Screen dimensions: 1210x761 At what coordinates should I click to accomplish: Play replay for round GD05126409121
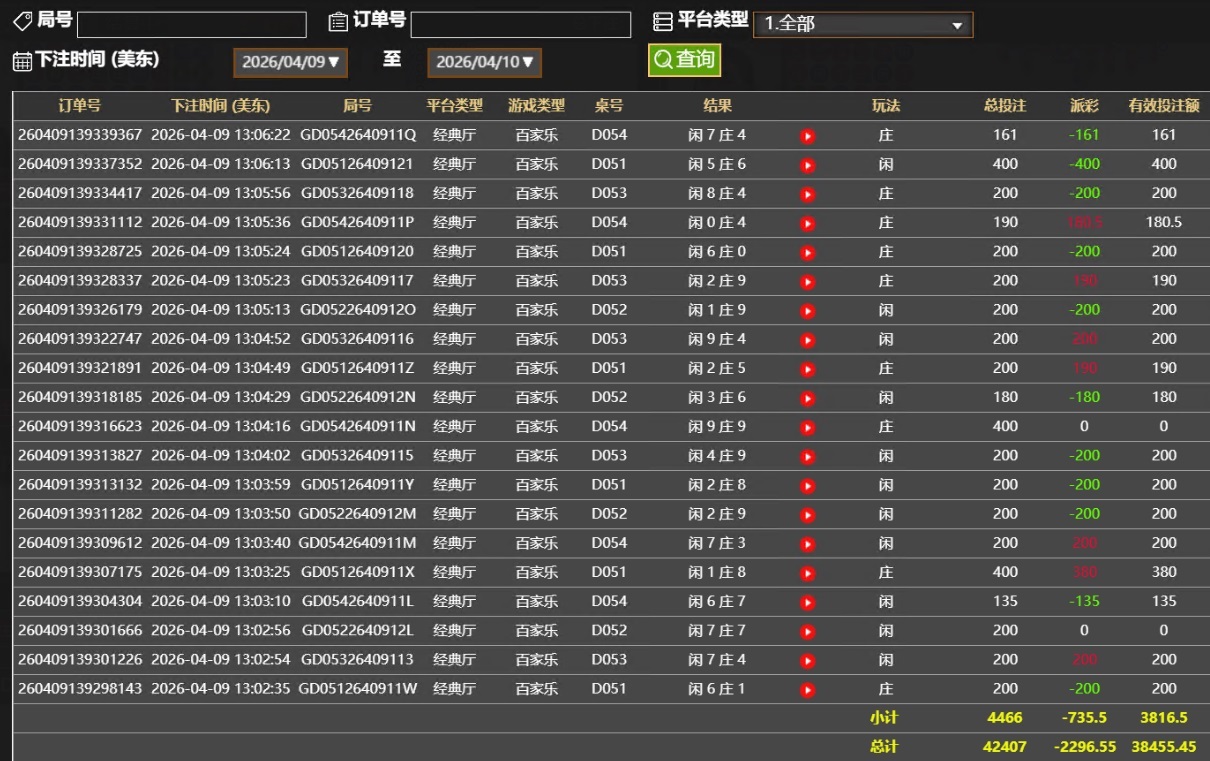coord(807,165)
